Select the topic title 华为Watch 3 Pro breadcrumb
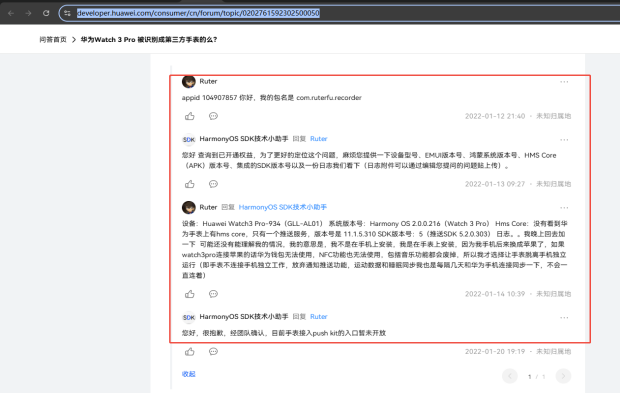The width and height of the screenshot is (621, 394). (149, 40)
